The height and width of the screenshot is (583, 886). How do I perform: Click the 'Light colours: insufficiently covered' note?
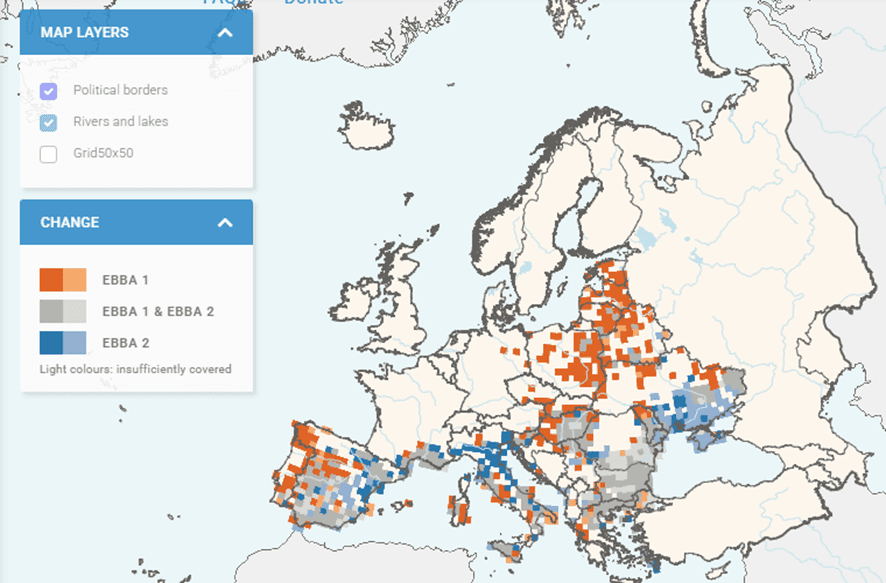[135, 369]
